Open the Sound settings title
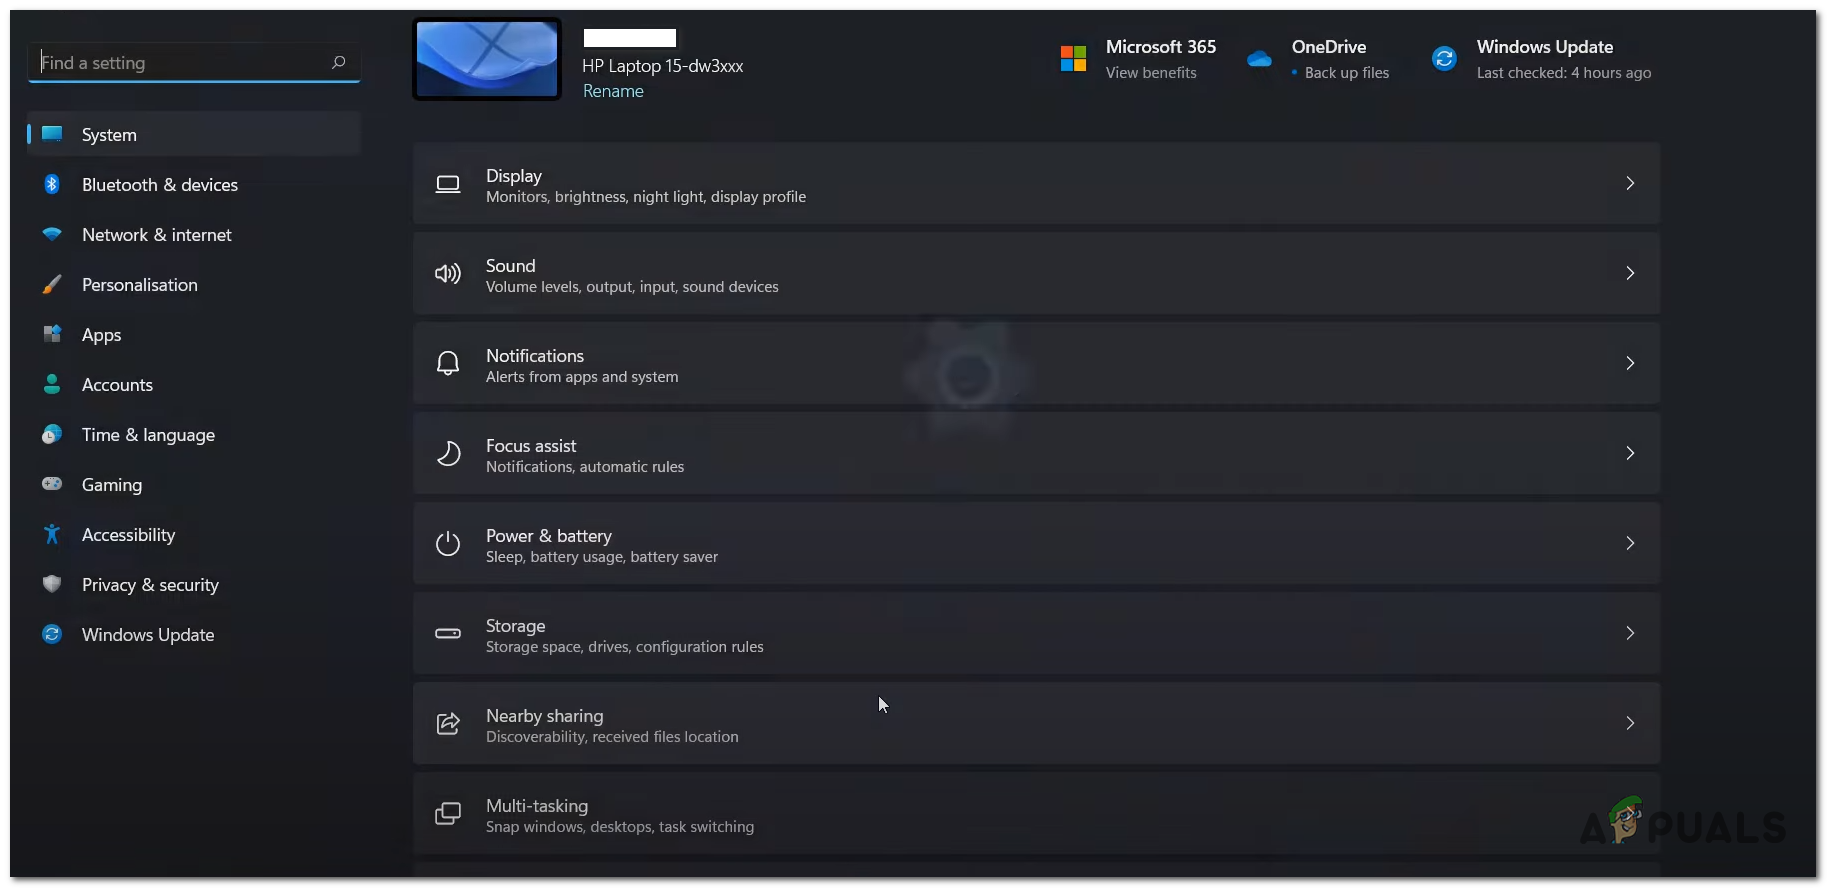This screenshot has height=888, width=1827. coord(511,265)
